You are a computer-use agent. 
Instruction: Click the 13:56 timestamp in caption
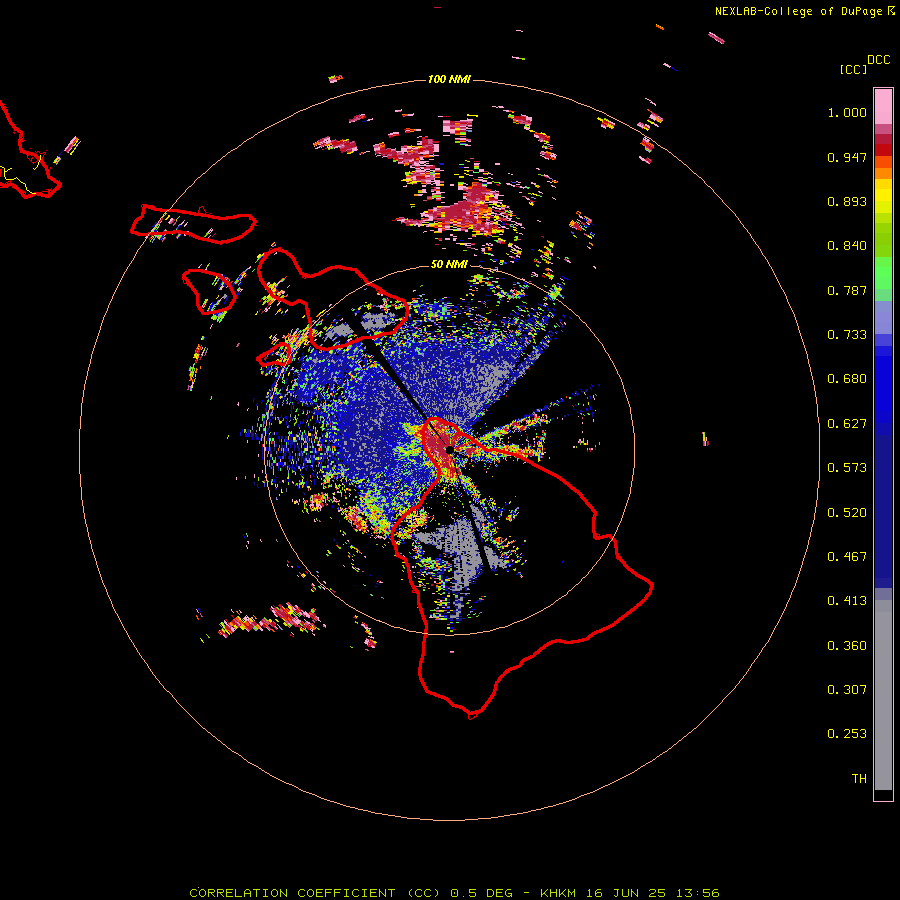(697, 893)
